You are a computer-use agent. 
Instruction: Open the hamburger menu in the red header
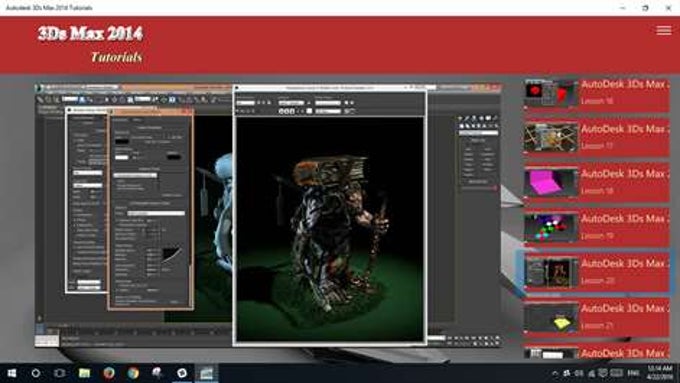pos(664,30)
